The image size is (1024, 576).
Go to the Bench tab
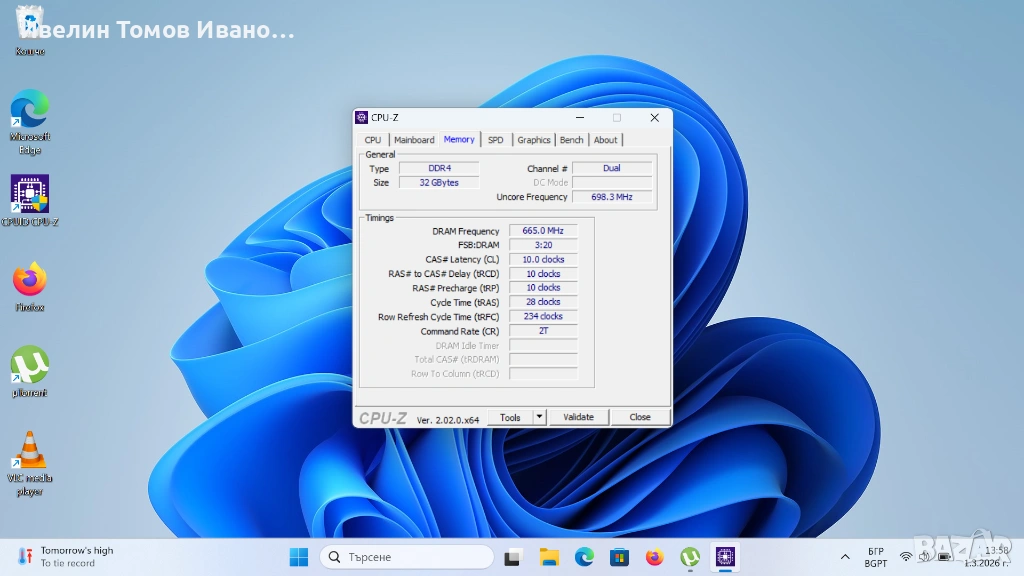coord(572,140)
